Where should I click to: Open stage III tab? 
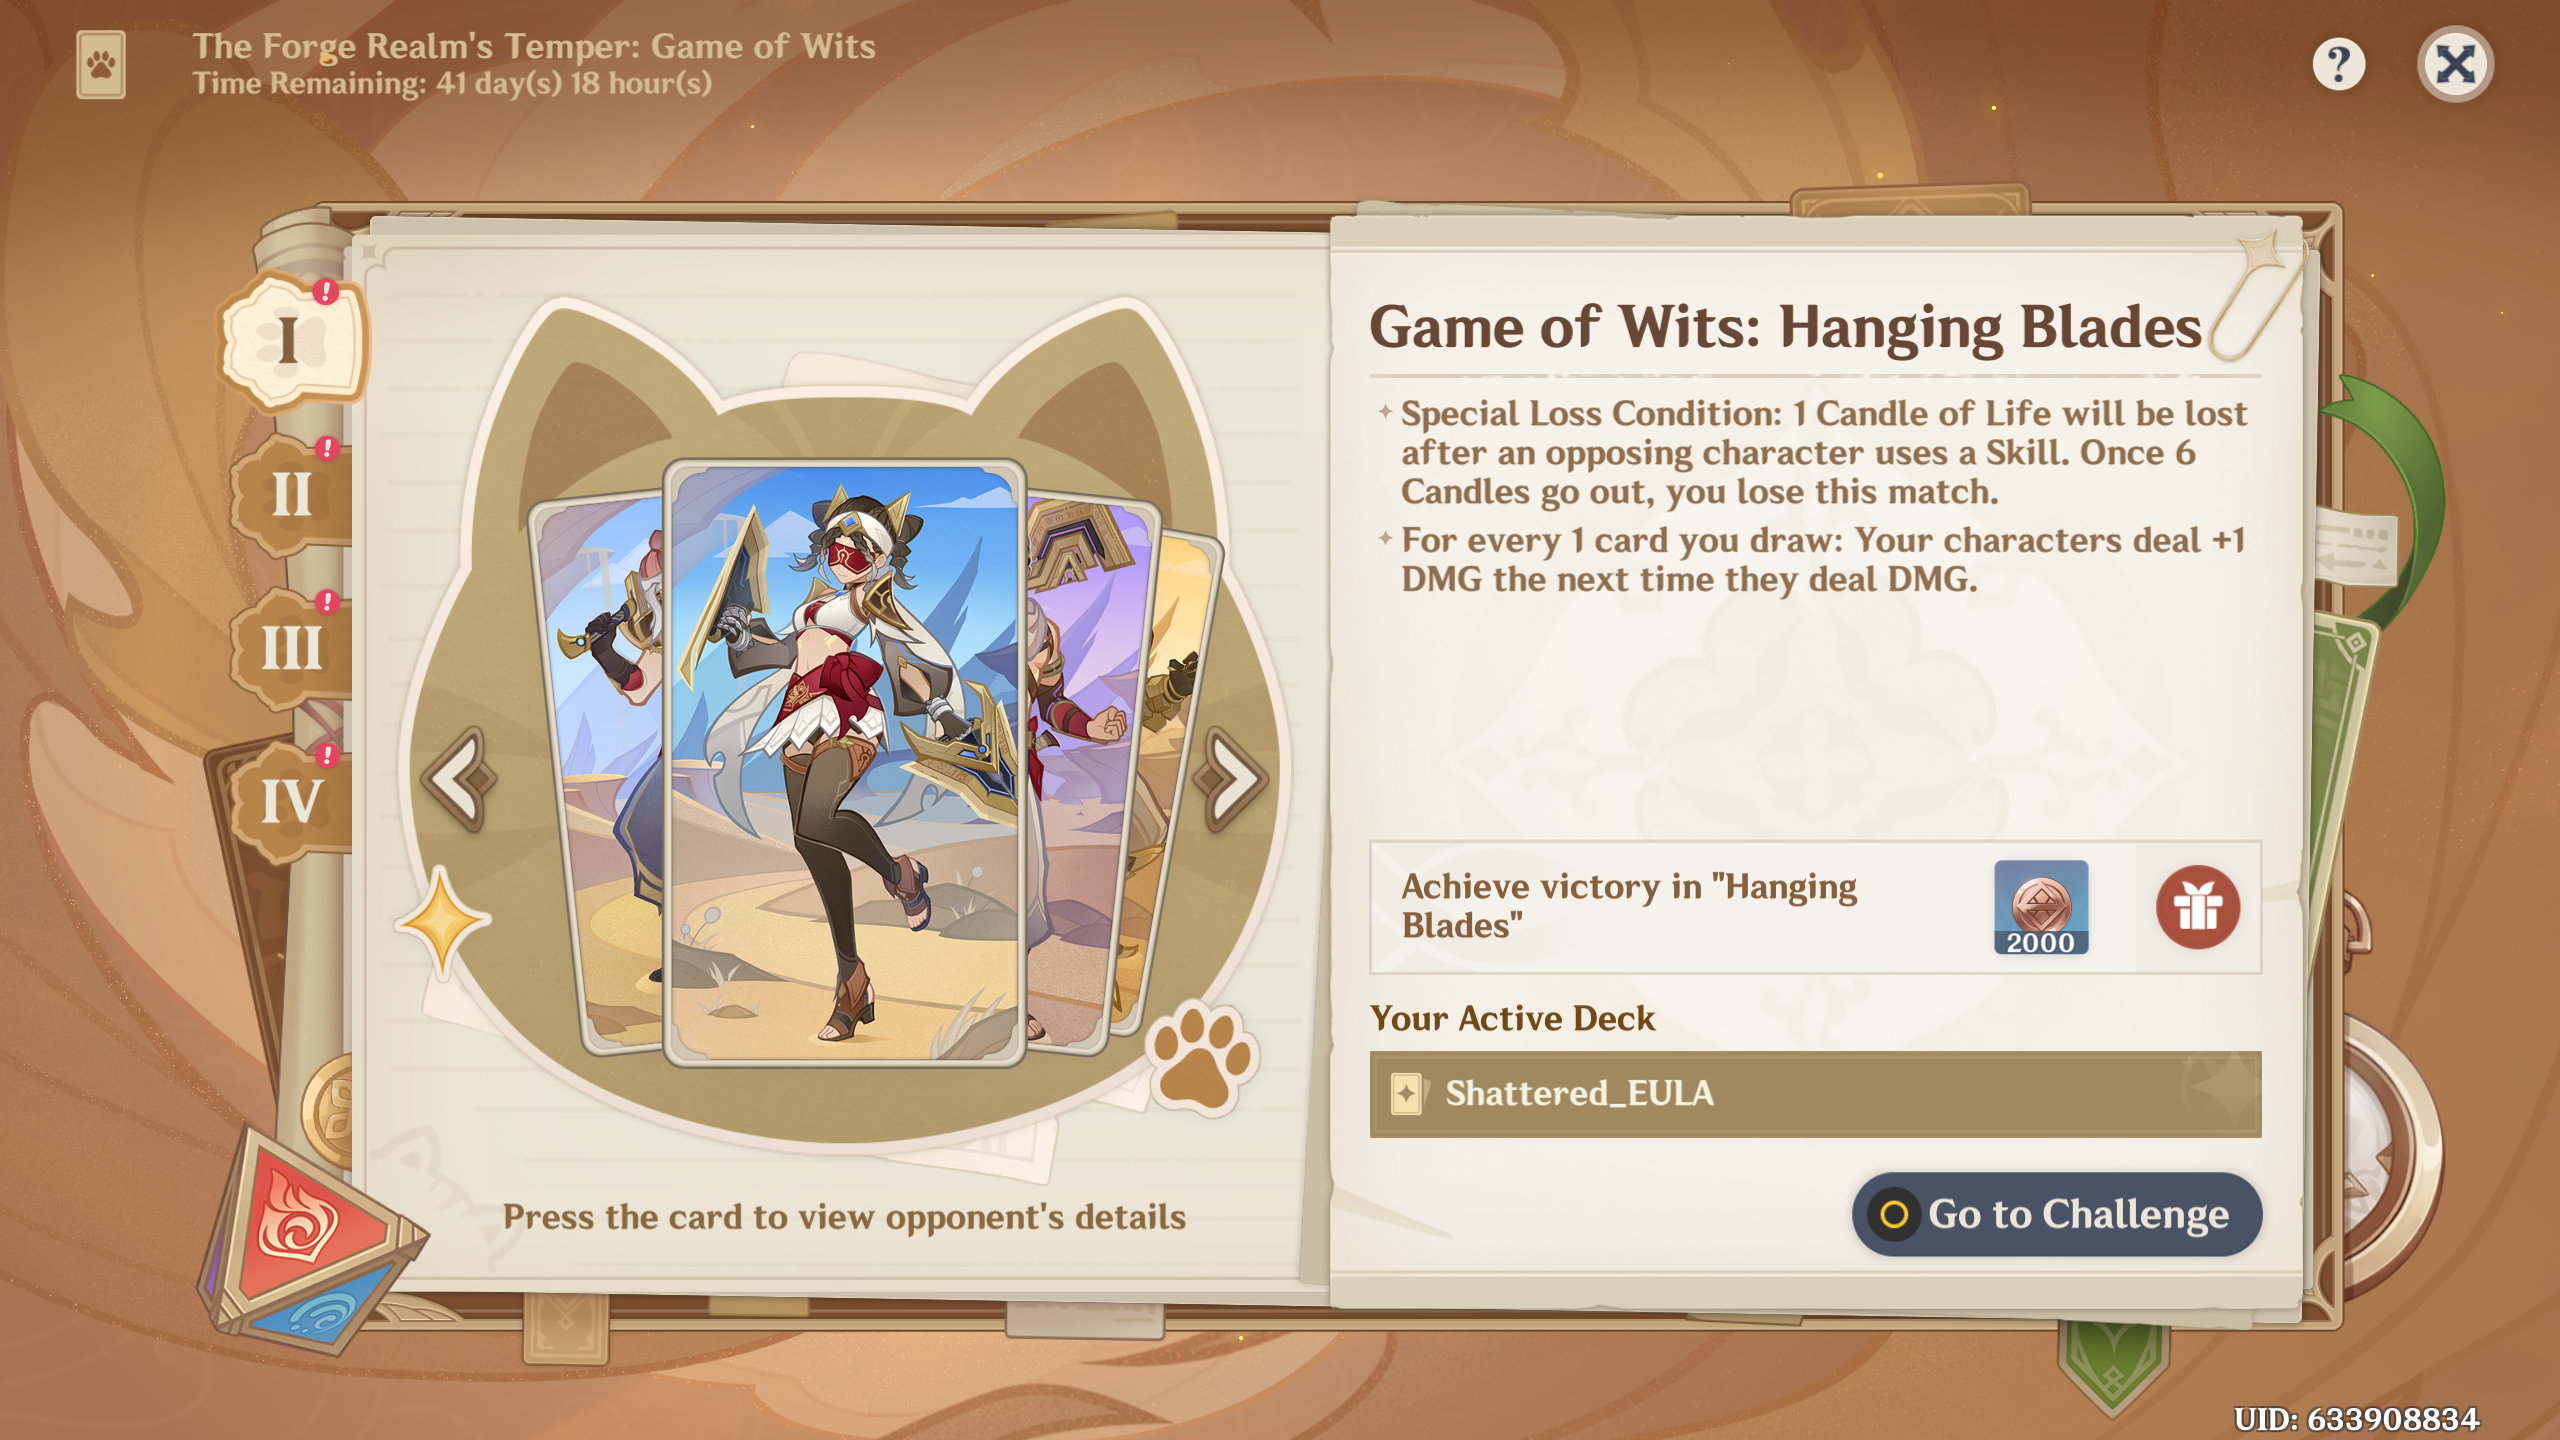pos(291,648)
